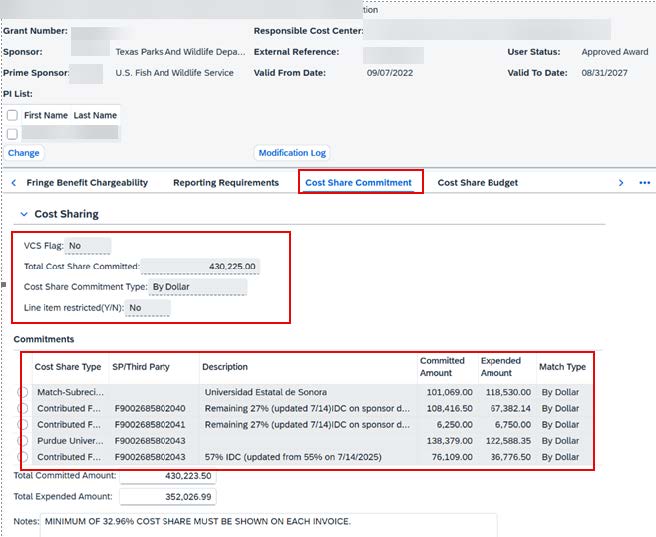The height and width of the screenshot is (537, 656).
Task: Click the Expended Amount column header
Action: point(501,367)
